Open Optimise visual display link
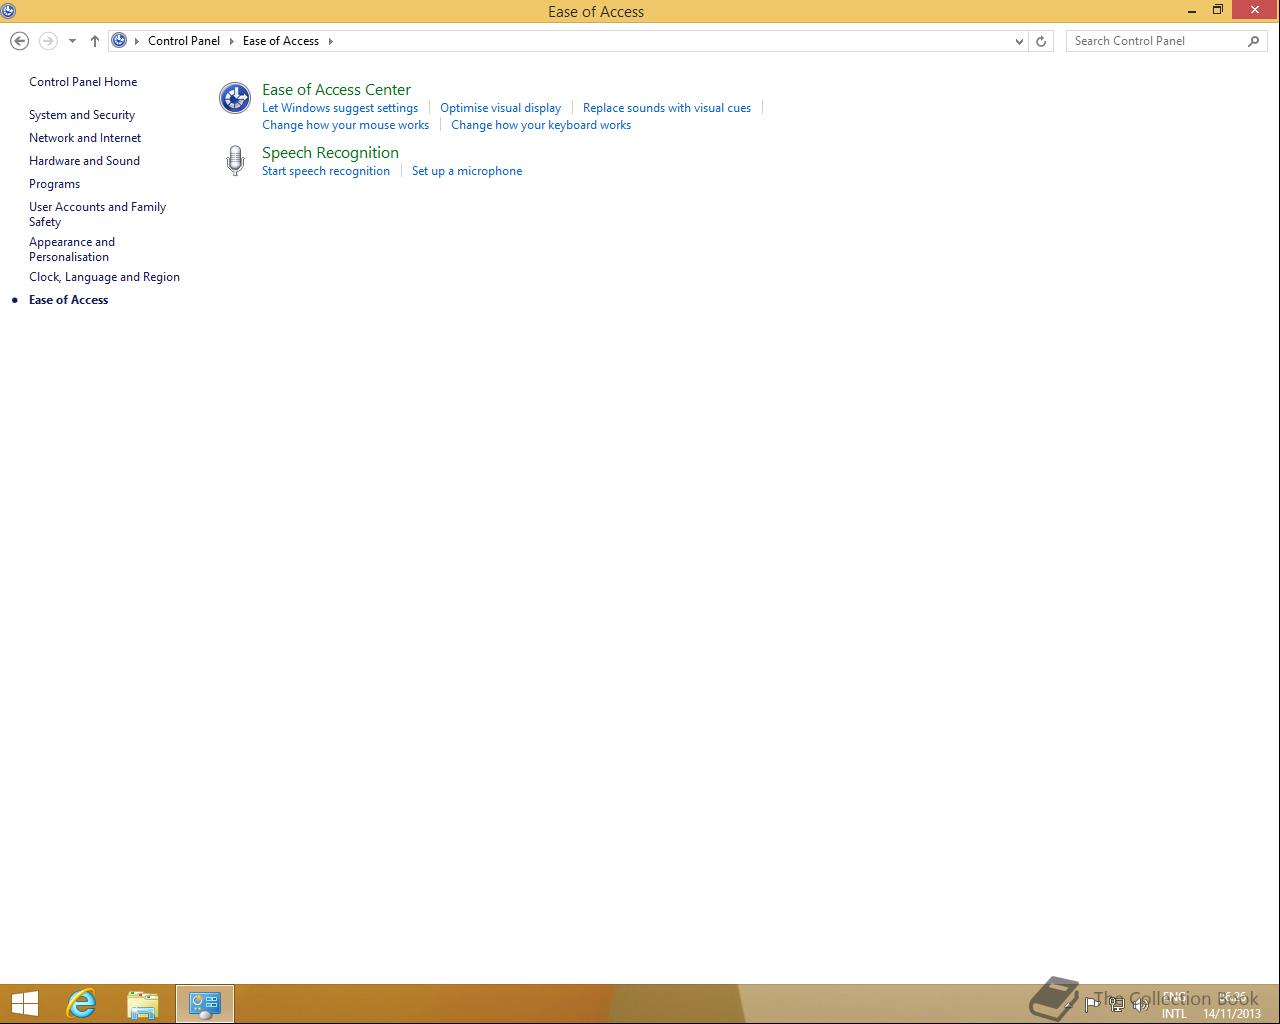This screenshot has height=1024, width=1280. tap(500, 108)
